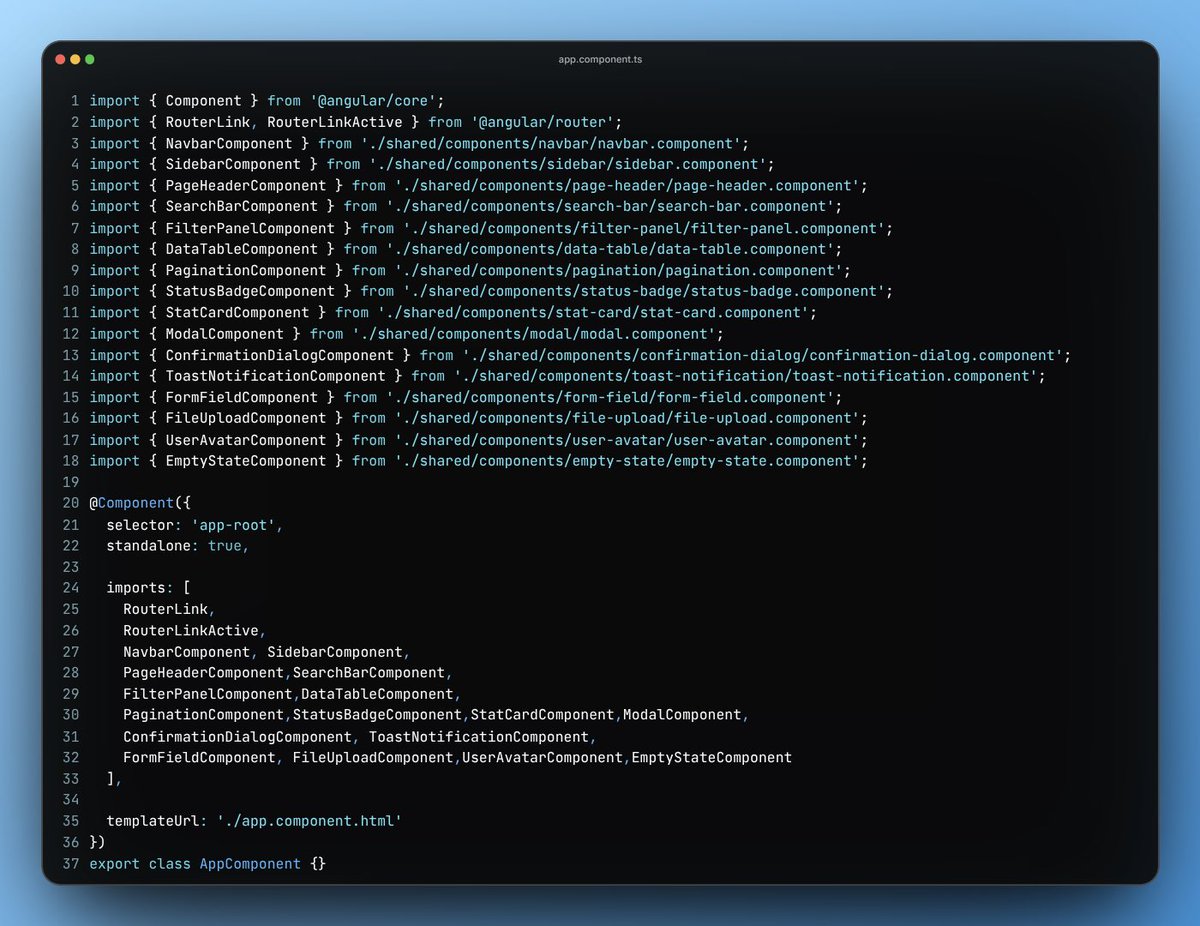Click the '@angular/router' import path
This screenshot has width=1200, height=926.
click(x=545, y=122)
